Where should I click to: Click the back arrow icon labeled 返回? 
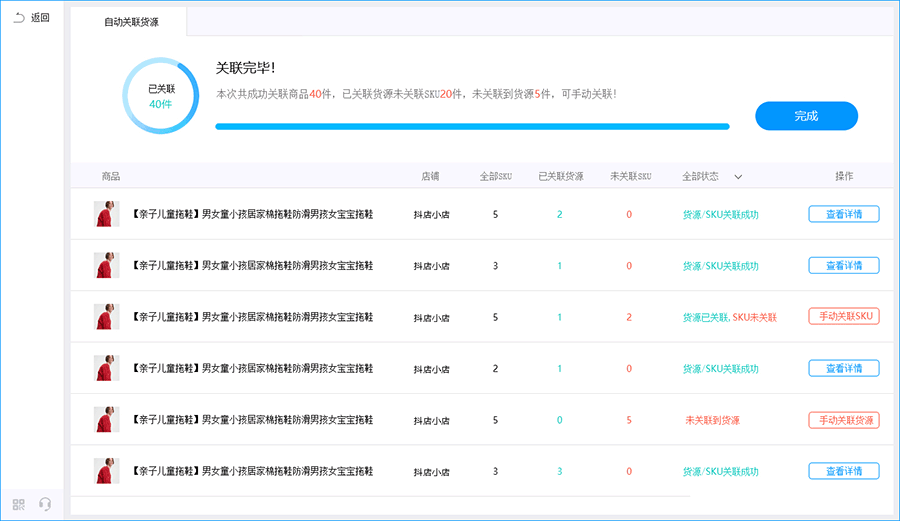19,17
